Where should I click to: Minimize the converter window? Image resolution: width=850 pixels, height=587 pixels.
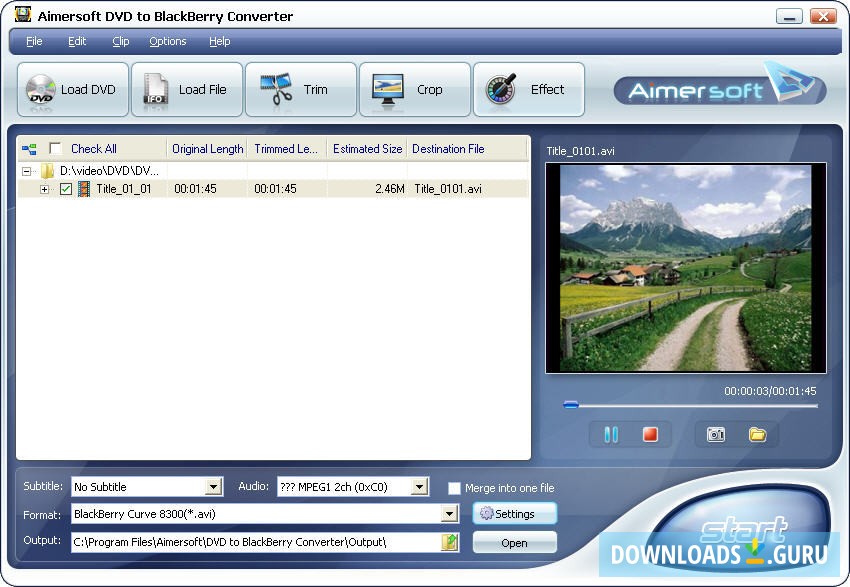789,17
